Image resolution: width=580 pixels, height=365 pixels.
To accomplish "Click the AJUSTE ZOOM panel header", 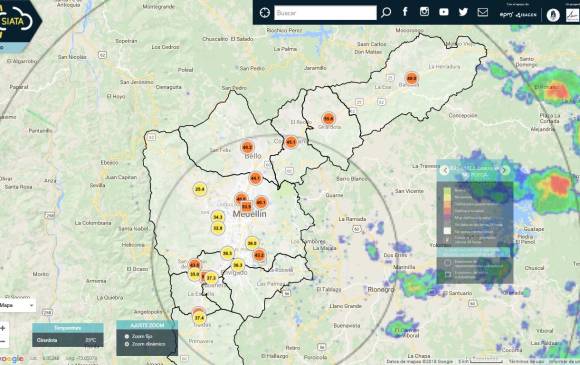I will [x=147, y=325].
